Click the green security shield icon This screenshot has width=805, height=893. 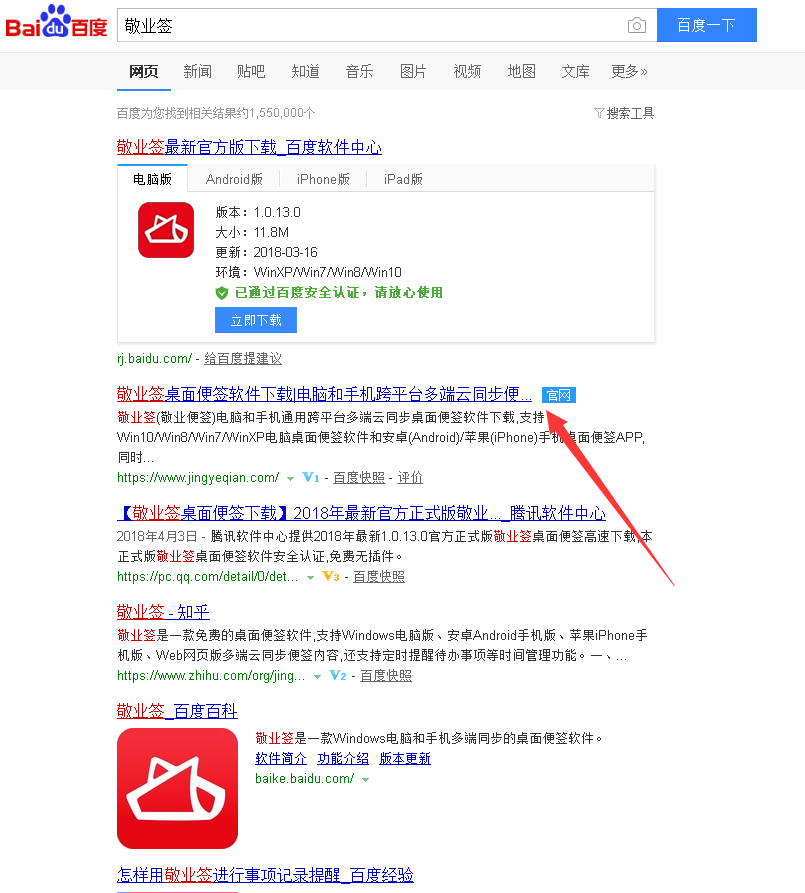click(222, 293)
